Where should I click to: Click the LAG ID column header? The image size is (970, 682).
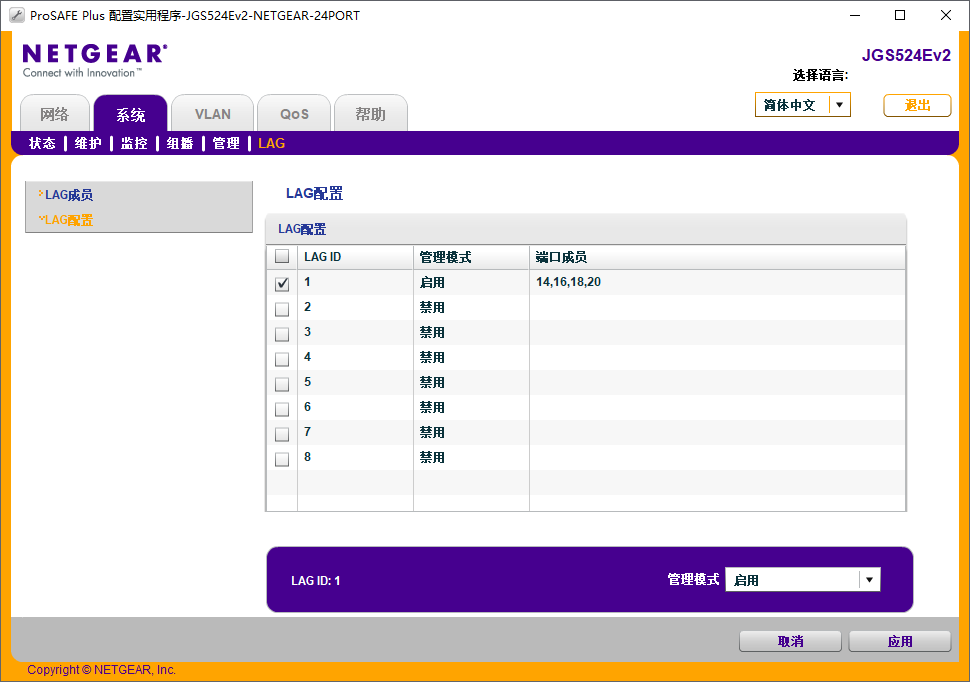(355, 257)
